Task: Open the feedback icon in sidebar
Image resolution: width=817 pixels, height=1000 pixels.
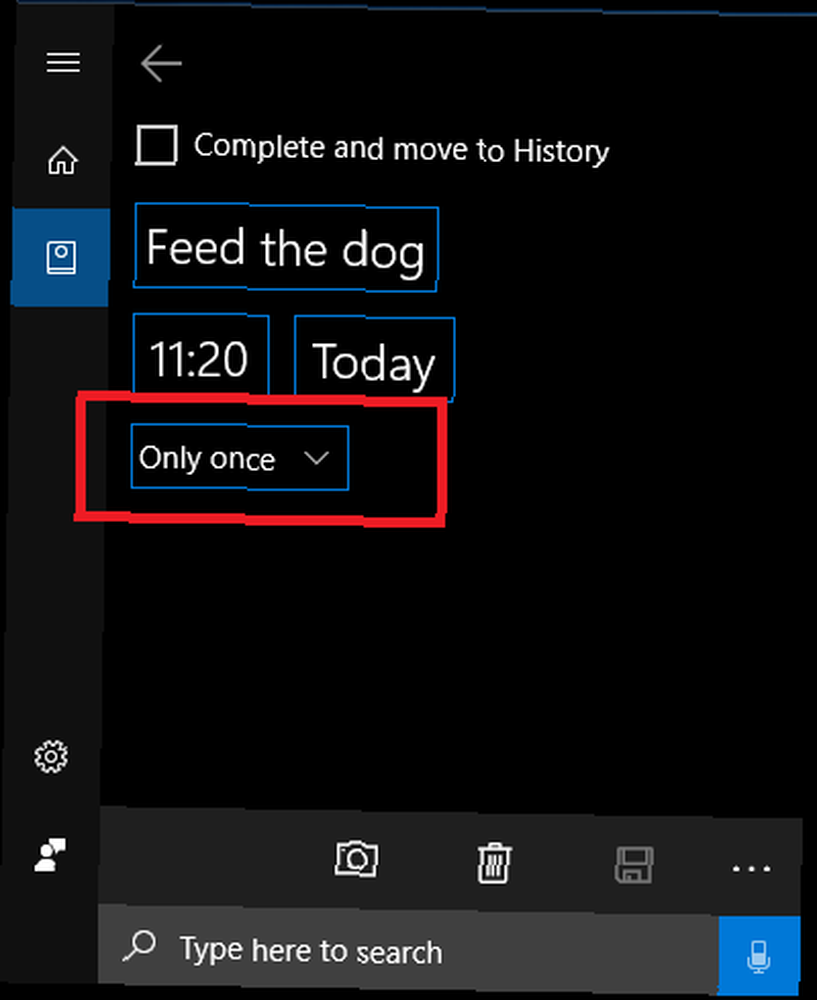Action: click(x=50, y=855)
